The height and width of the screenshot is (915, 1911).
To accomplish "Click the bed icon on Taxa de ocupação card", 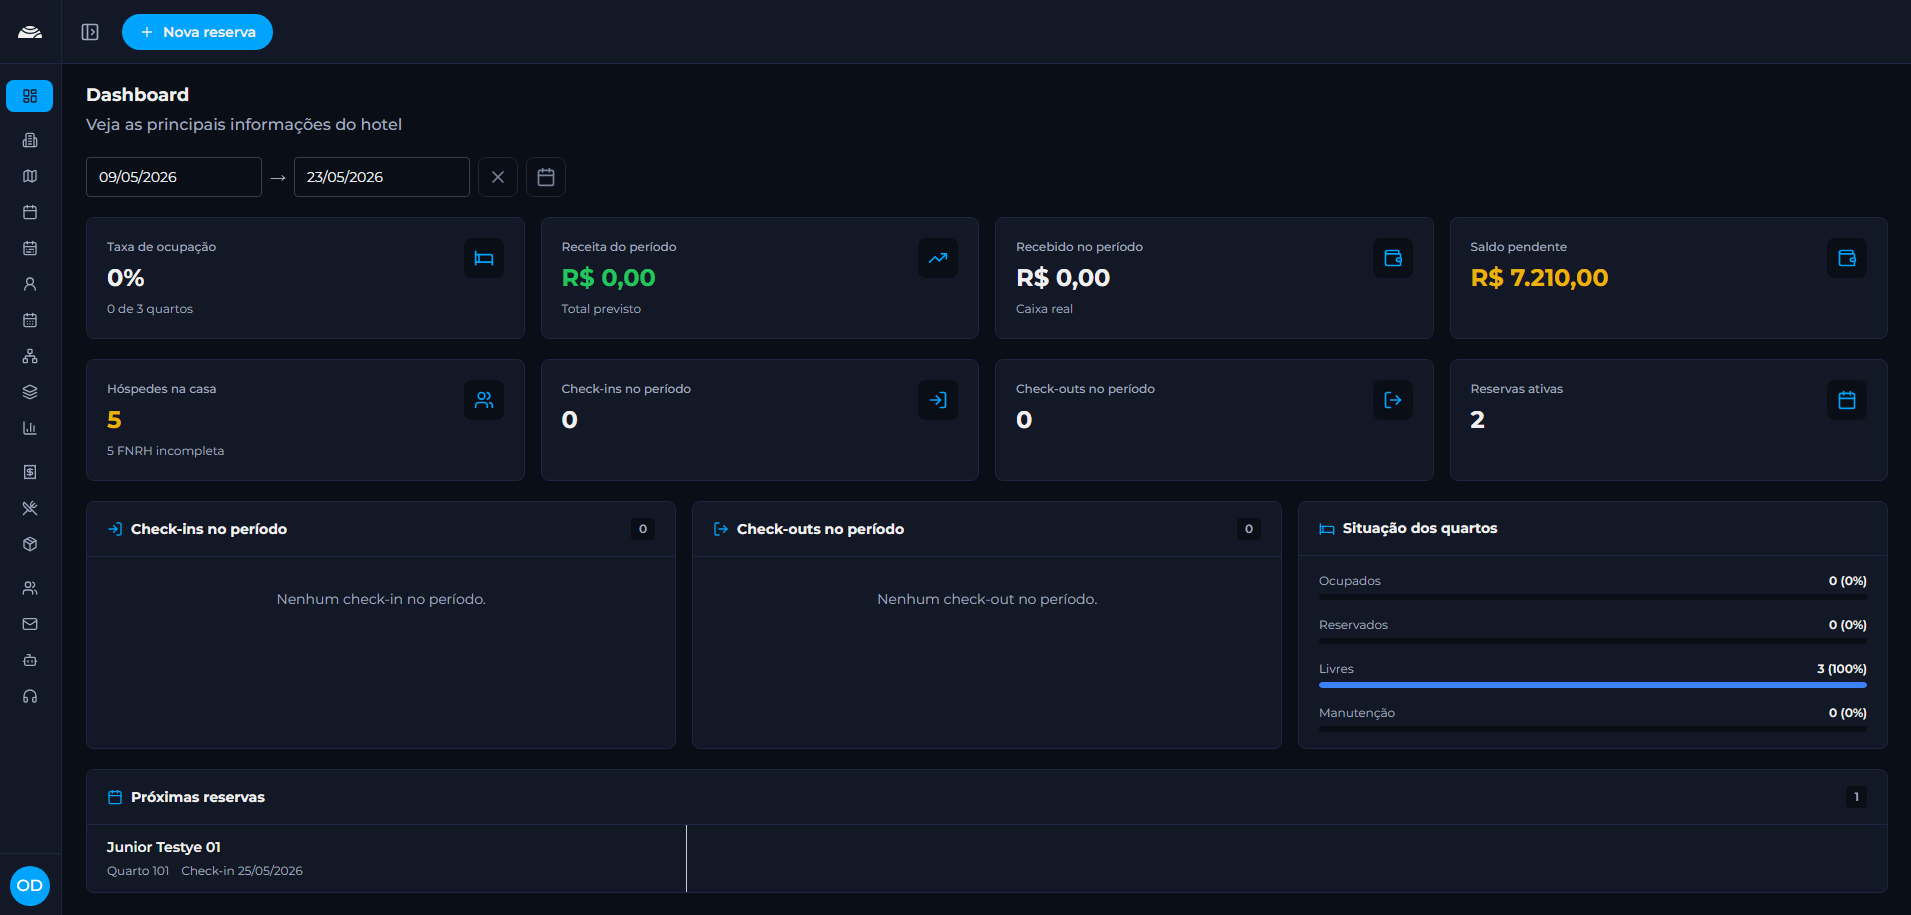I will (484, 258).
